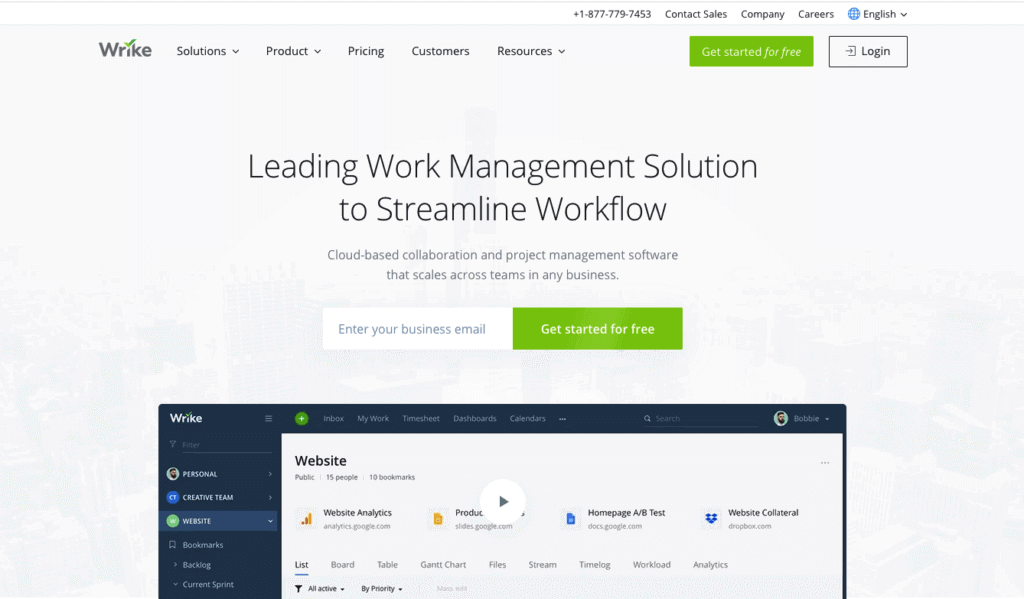Open the Company link

(x=762, y=14)
